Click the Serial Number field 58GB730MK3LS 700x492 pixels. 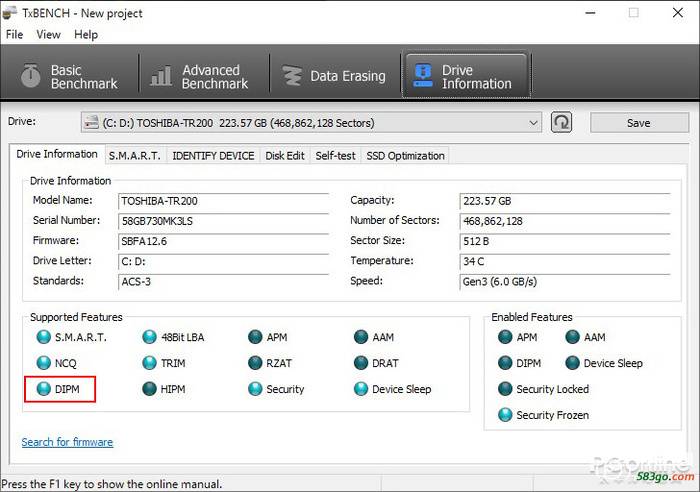[x=224, y=221]
